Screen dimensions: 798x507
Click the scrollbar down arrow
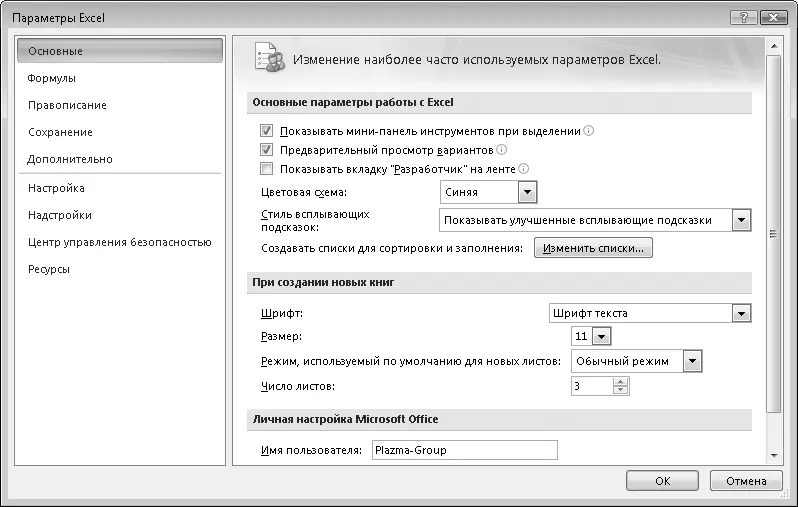tap(774, 456)
